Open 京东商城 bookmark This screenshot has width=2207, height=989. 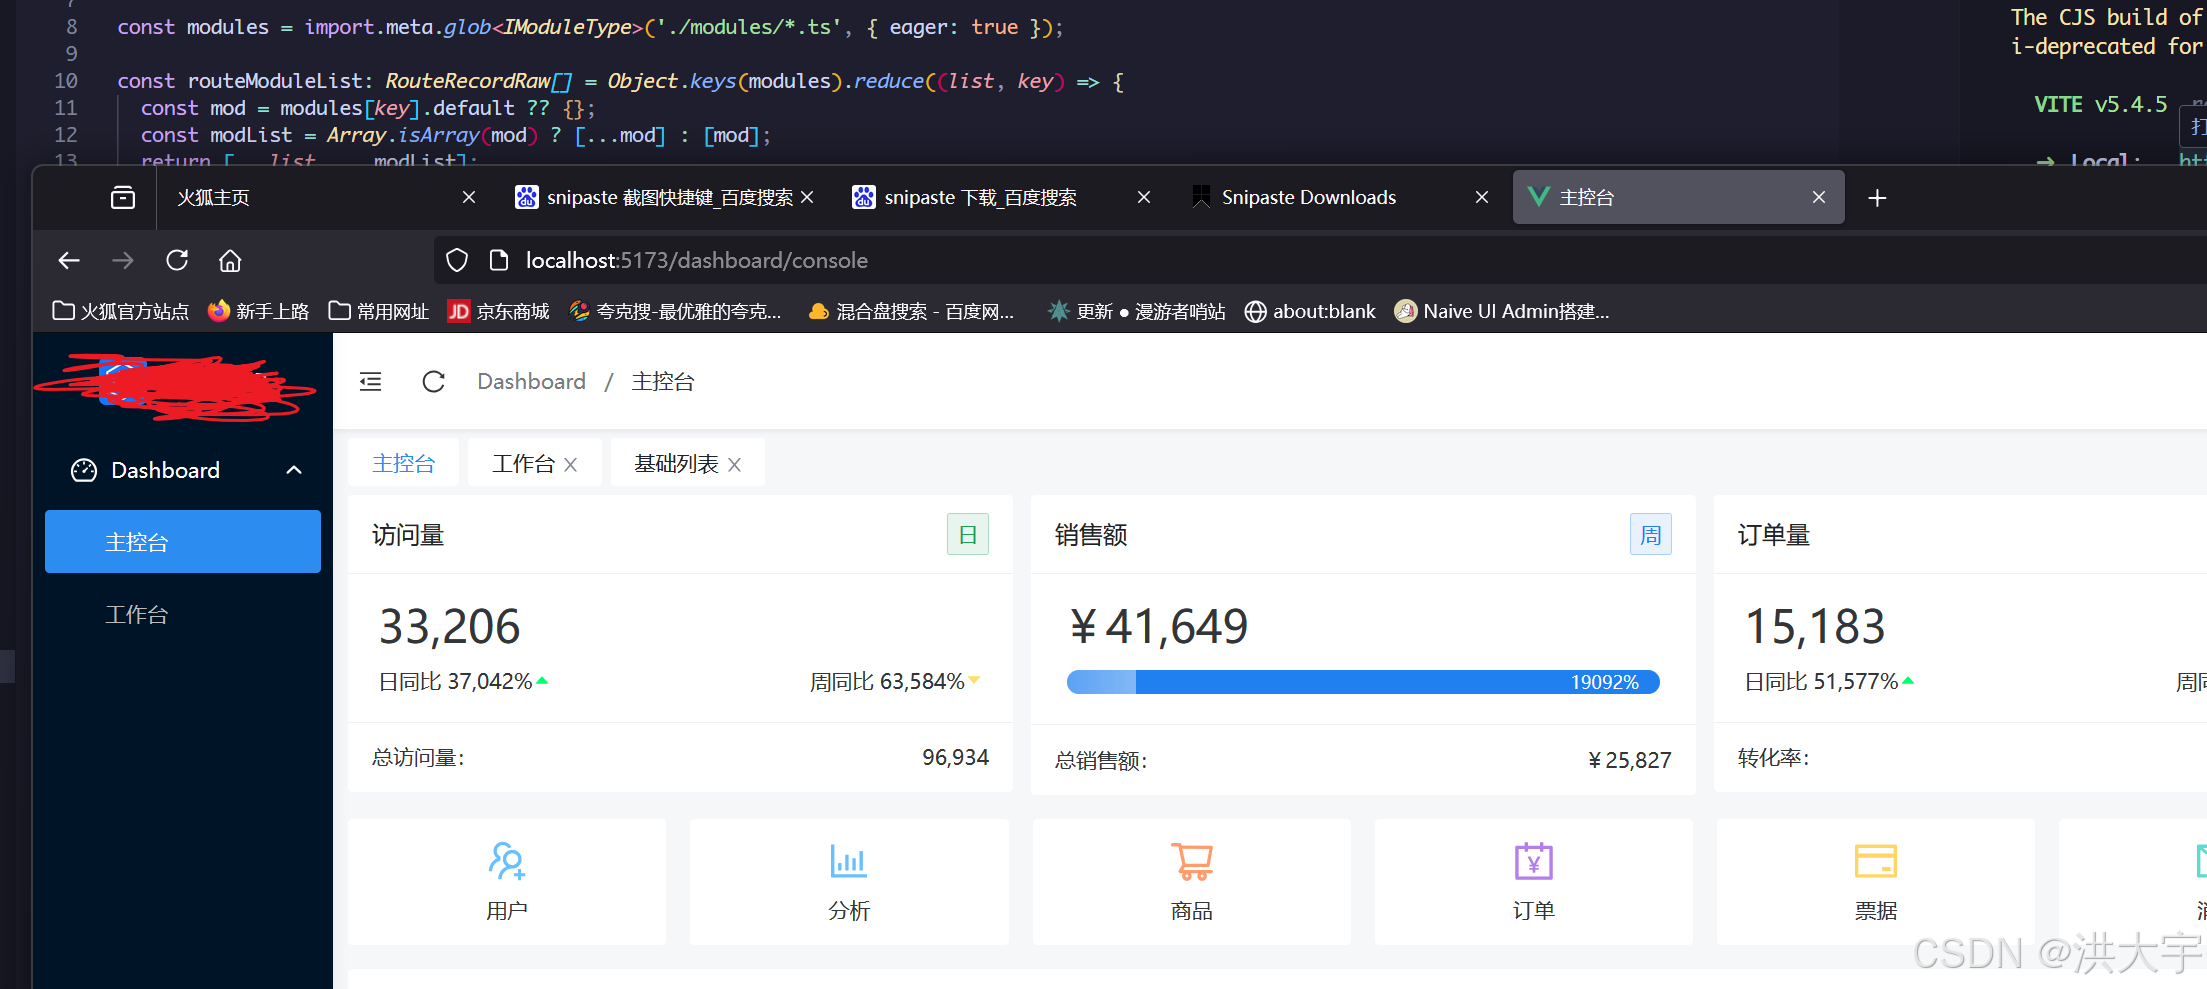click(498, 311)
